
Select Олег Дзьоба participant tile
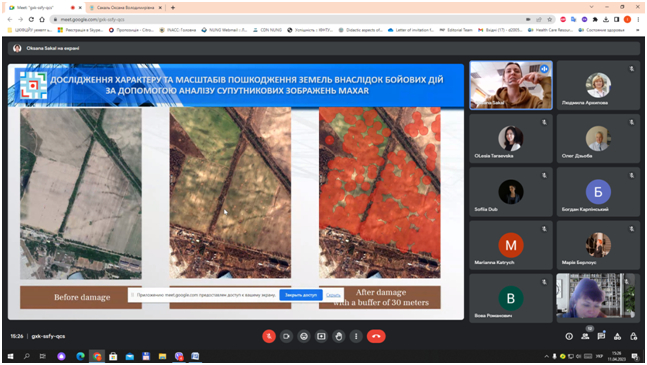[598, 139]
